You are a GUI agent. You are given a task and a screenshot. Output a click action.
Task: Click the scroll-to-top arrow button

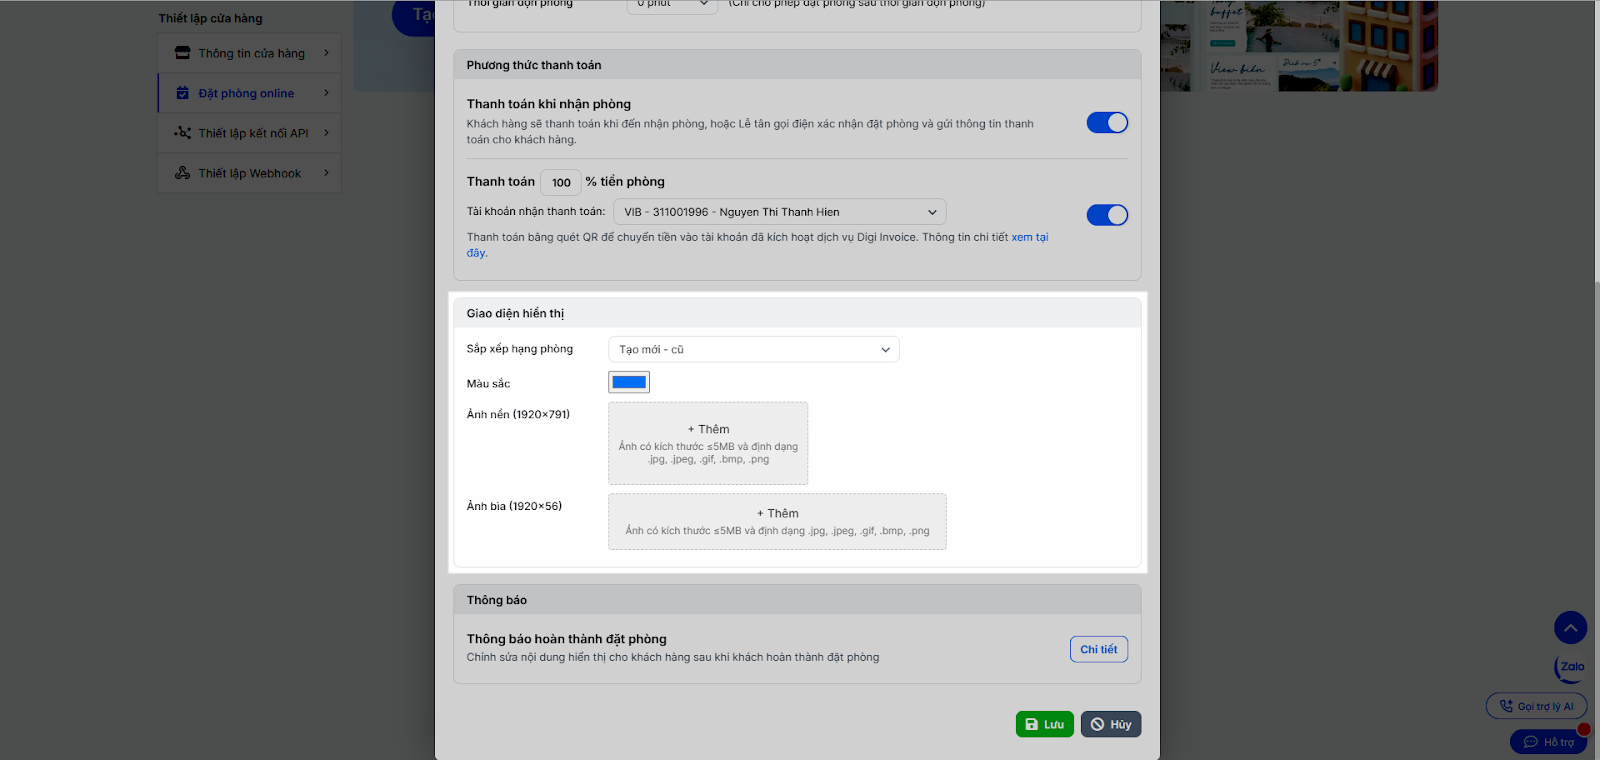[x=1570, y=628]
